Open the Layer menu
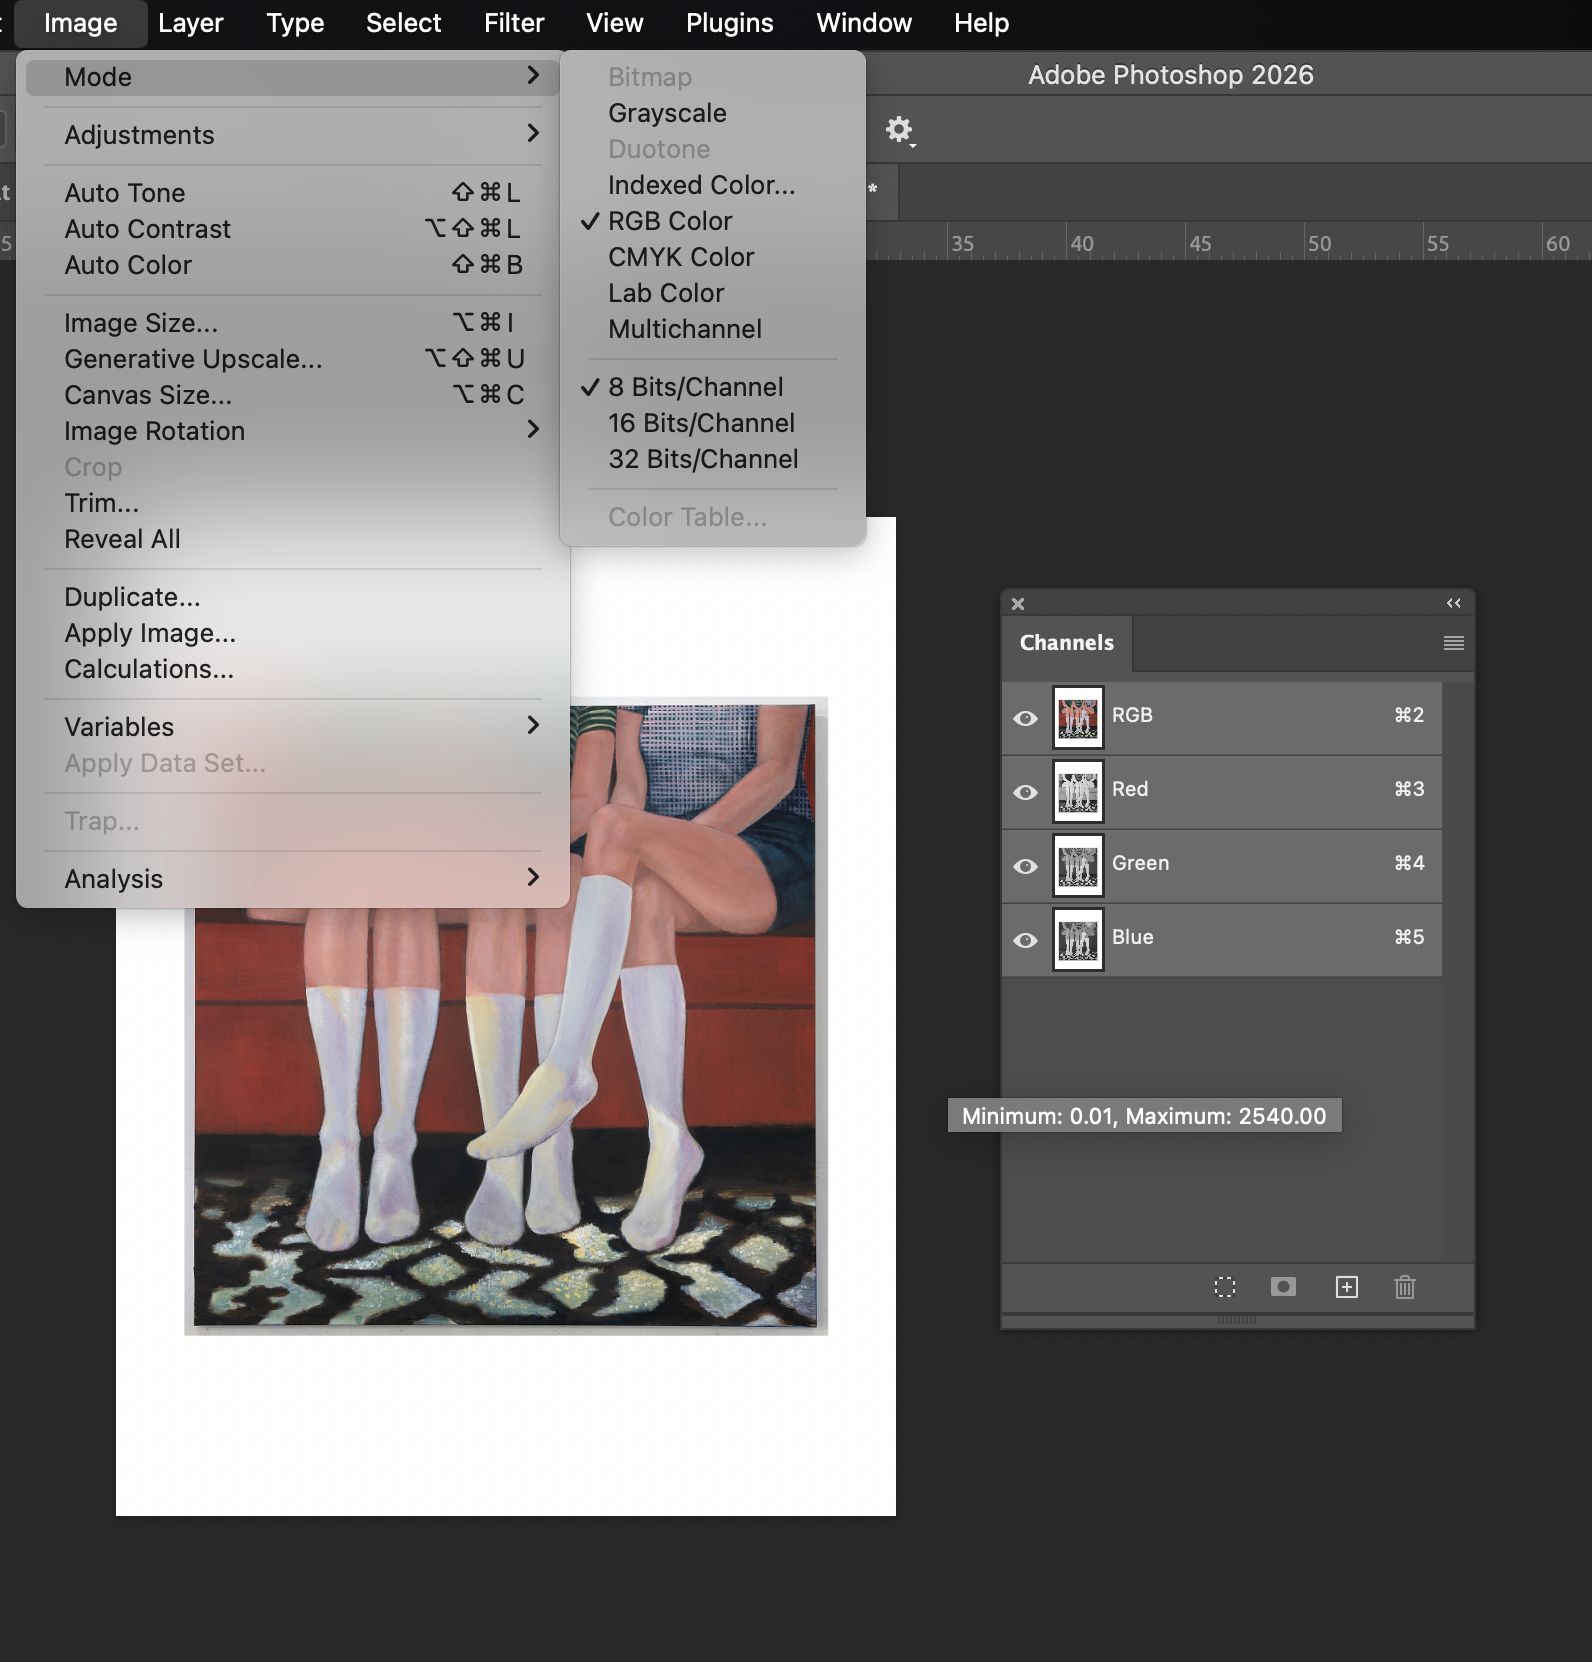This screenshot has width=1592, height=1662. pos(190,23)
